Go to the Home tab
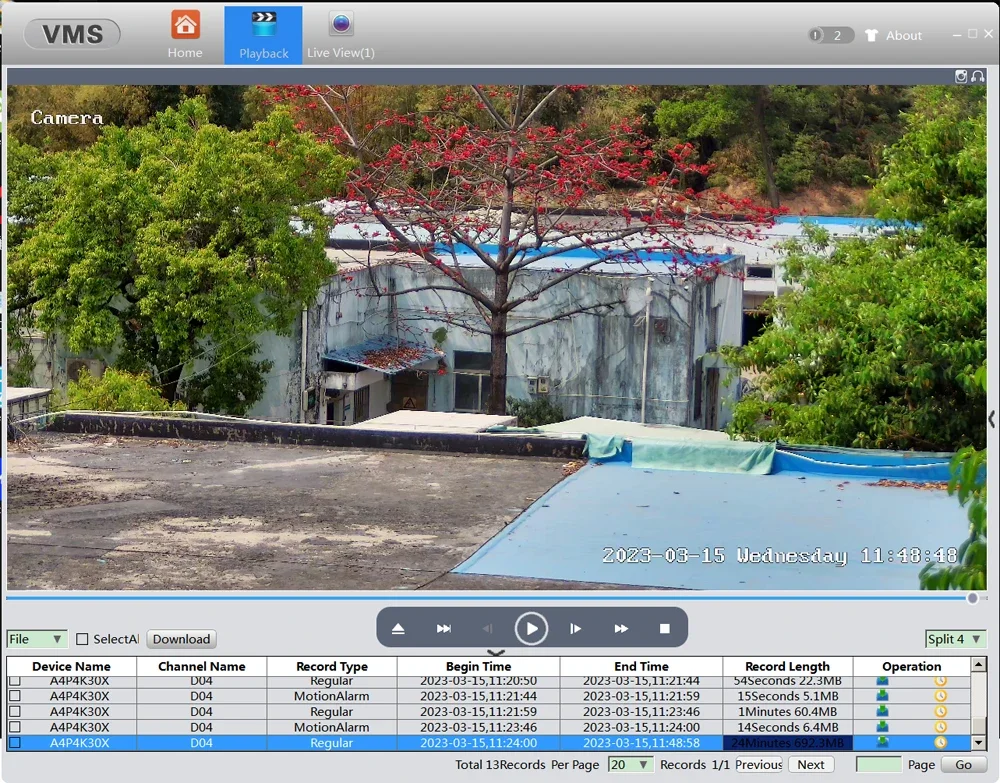 pos(185,33)
